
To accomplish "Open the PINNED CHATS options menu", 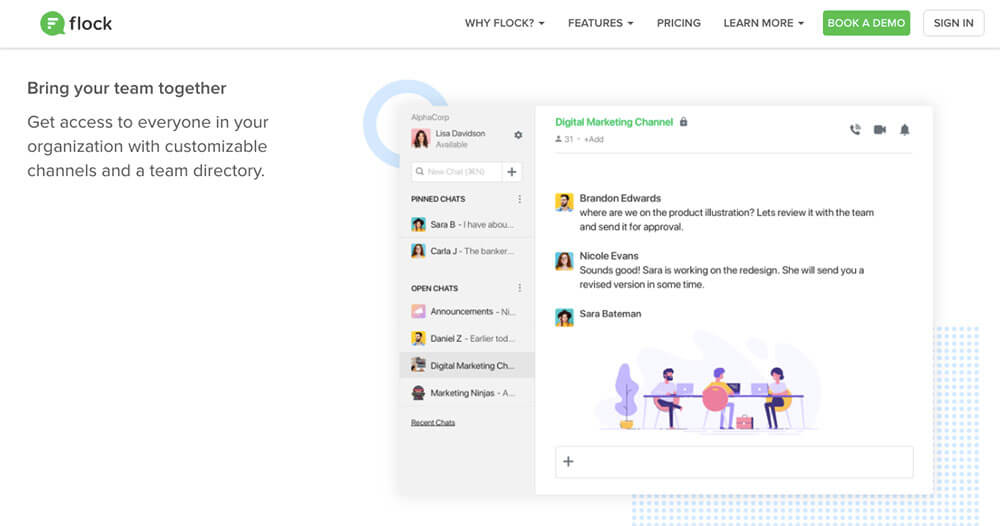I will pyautogui.click(x=520, y=199).
